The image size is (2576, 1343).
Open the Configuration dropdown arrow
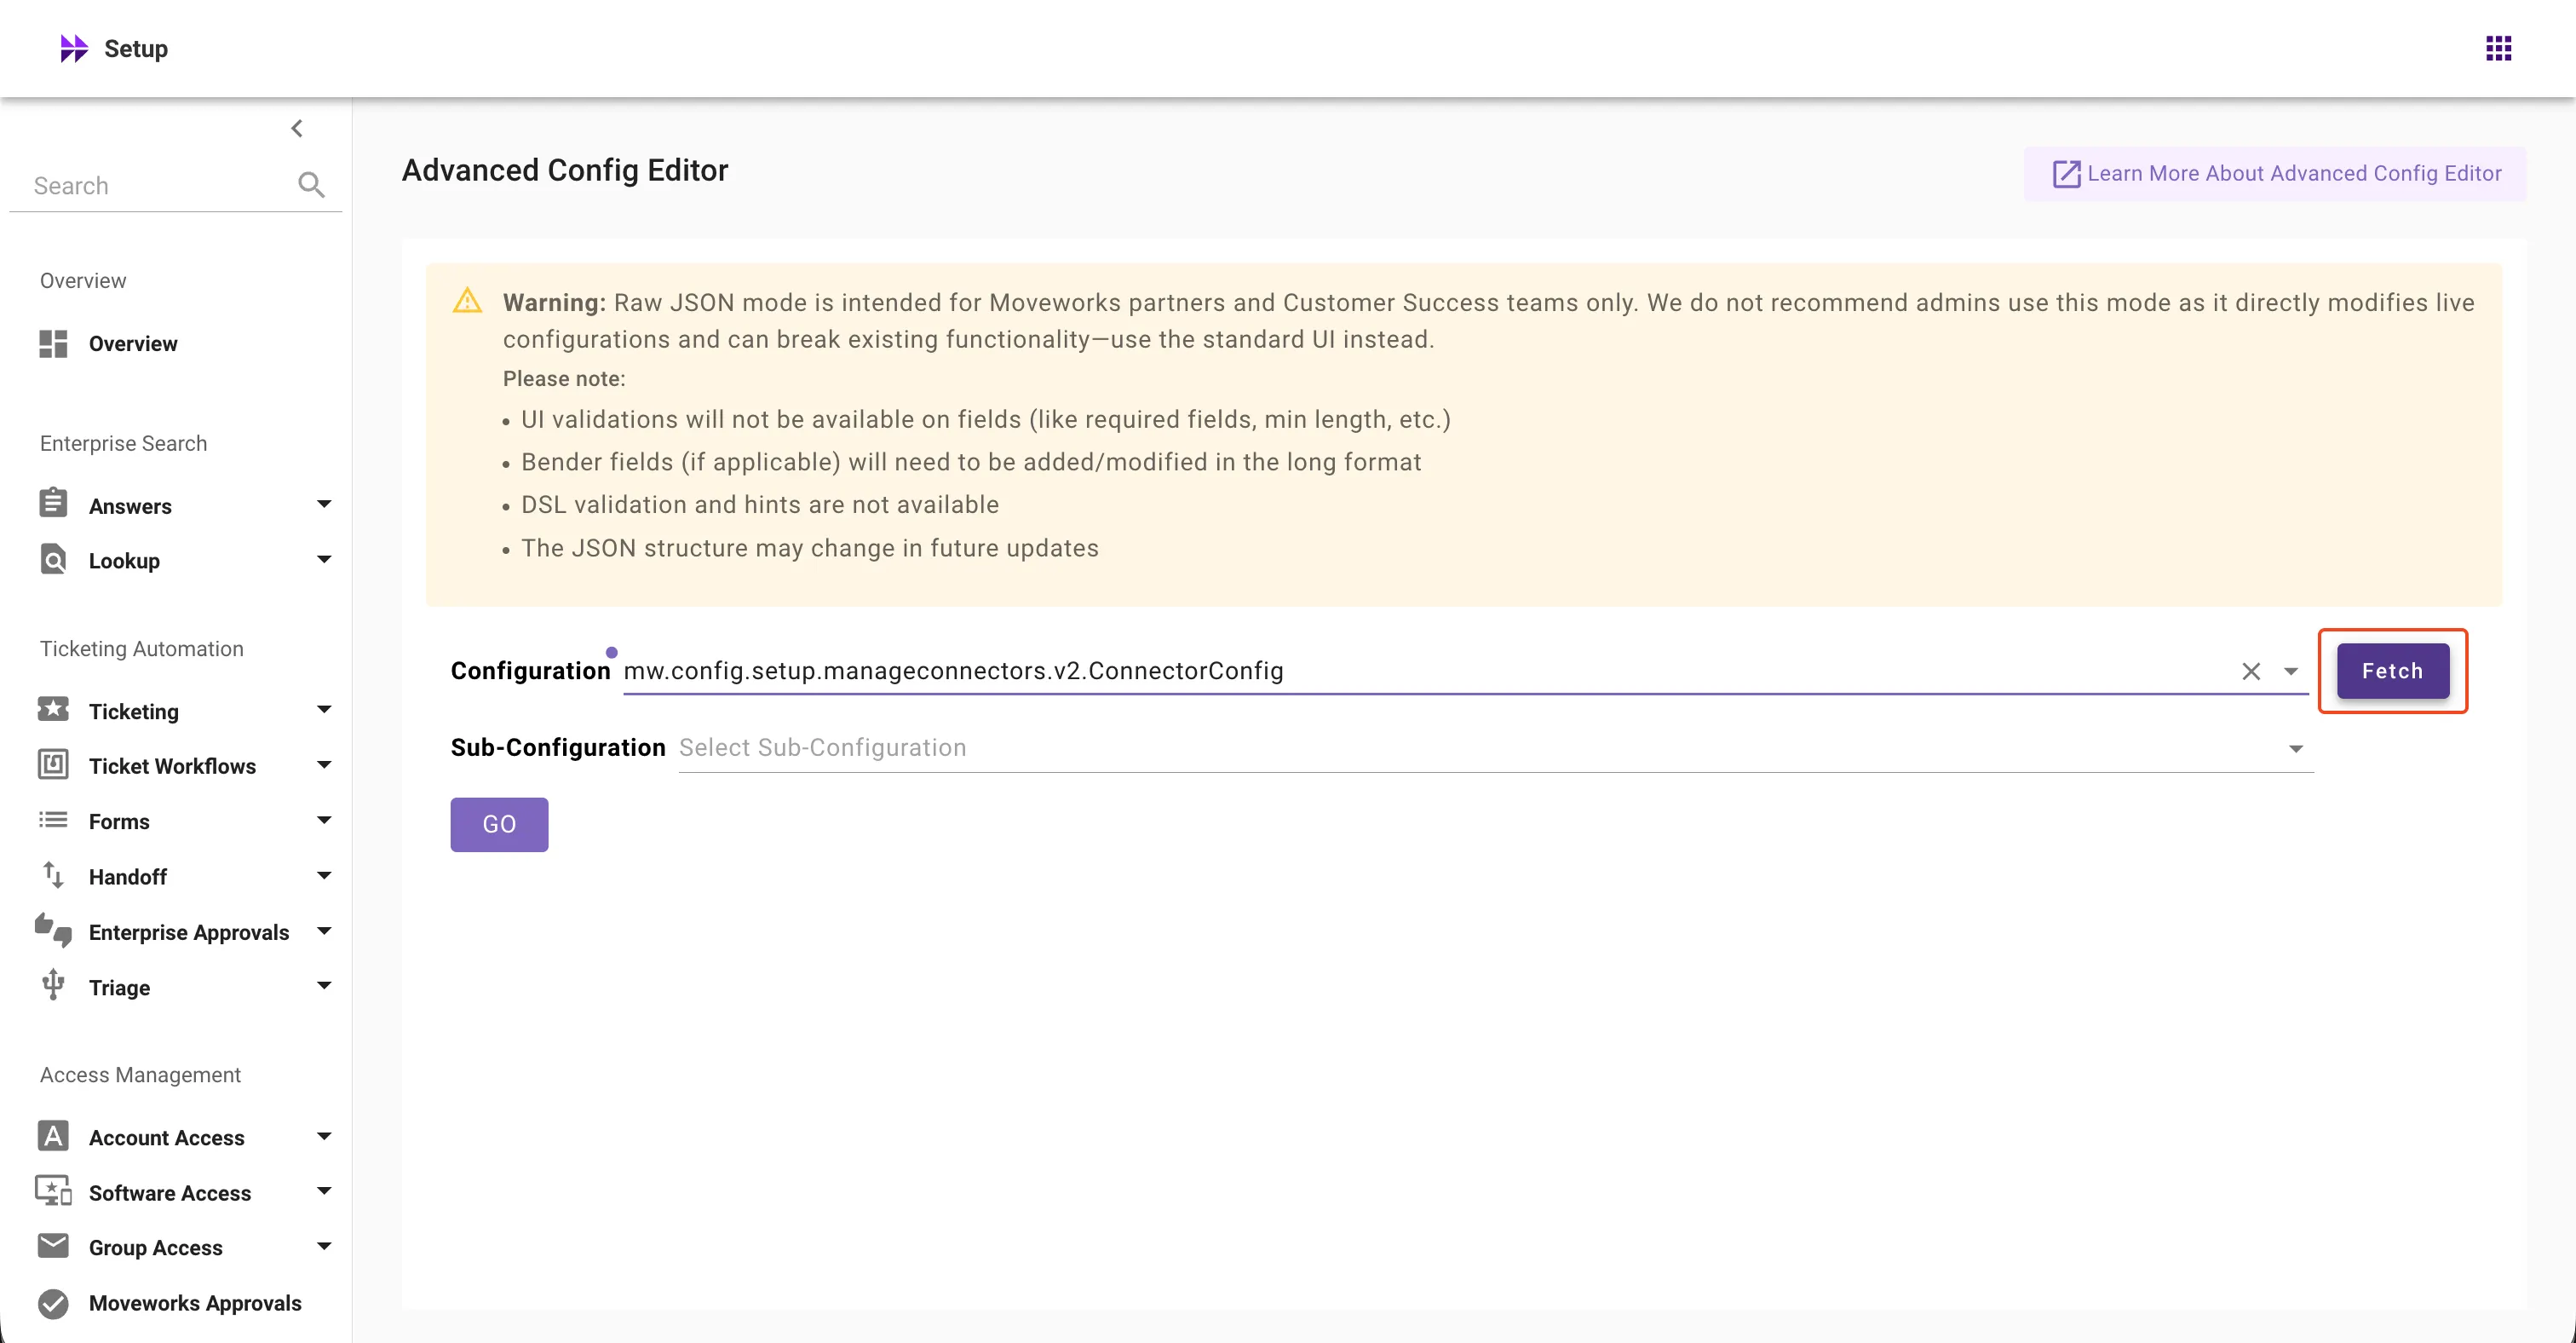click(2291, 671)
